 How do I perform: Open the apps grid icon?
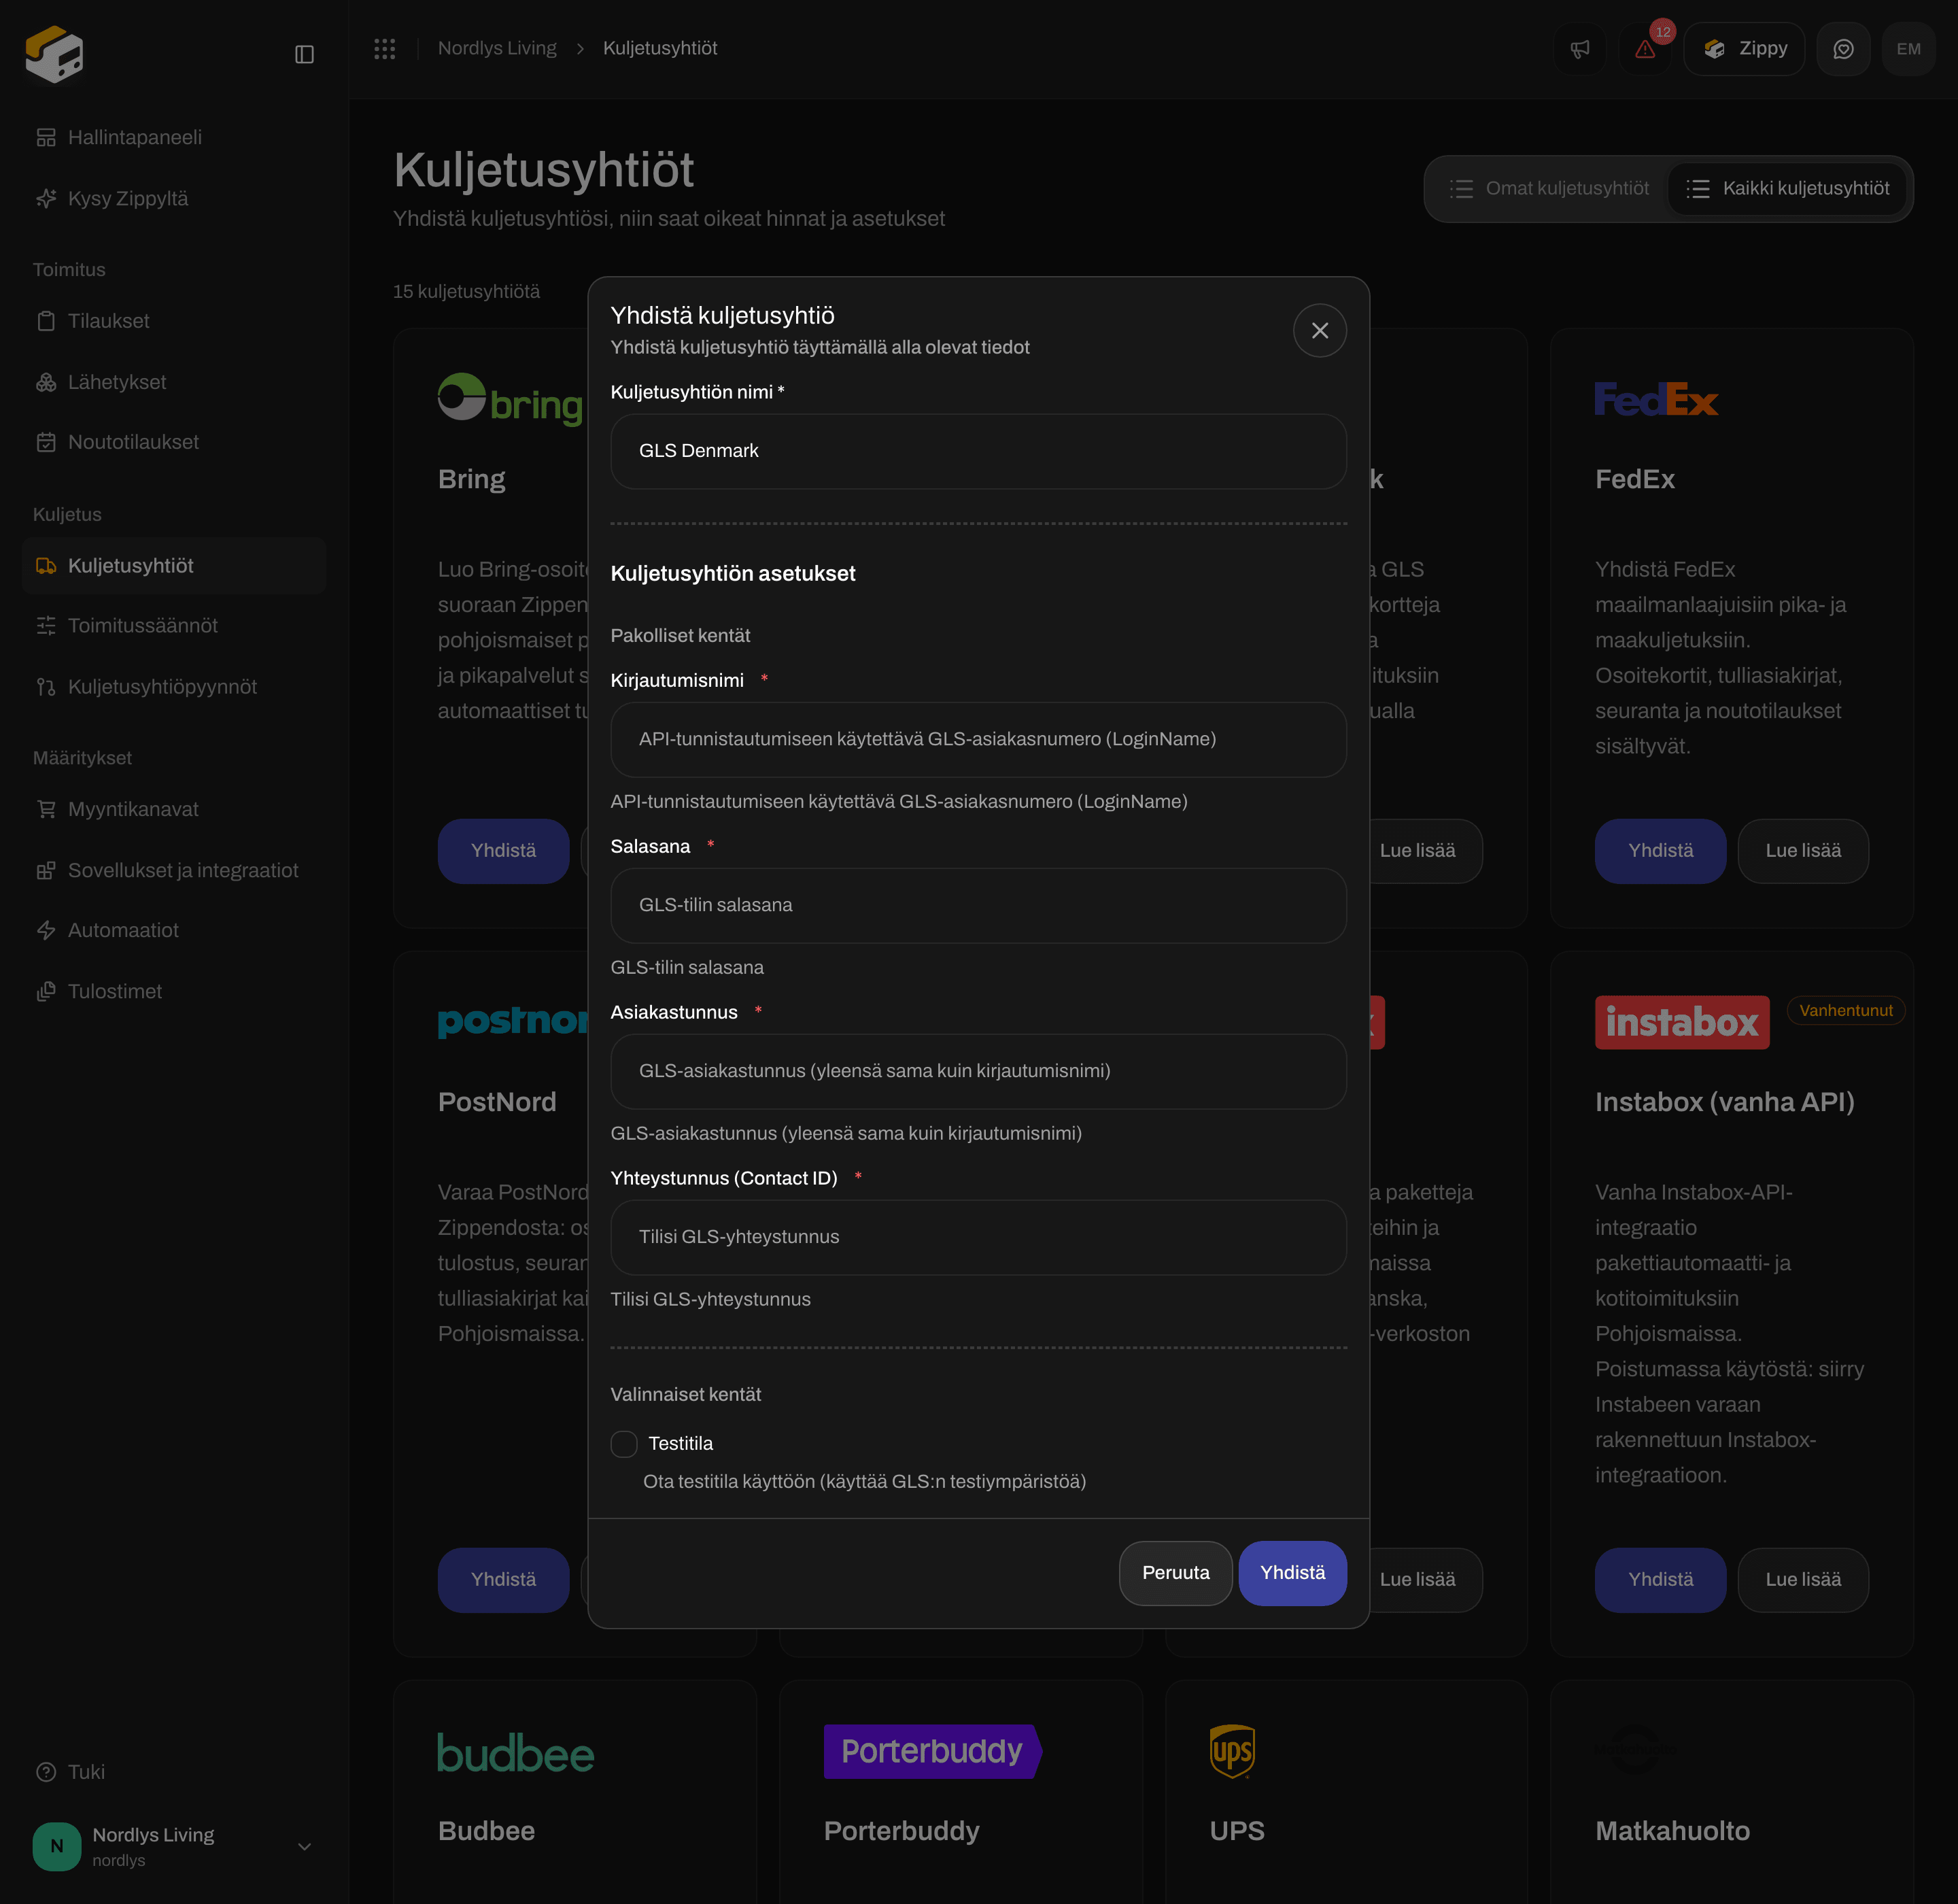tap(385, 48)
